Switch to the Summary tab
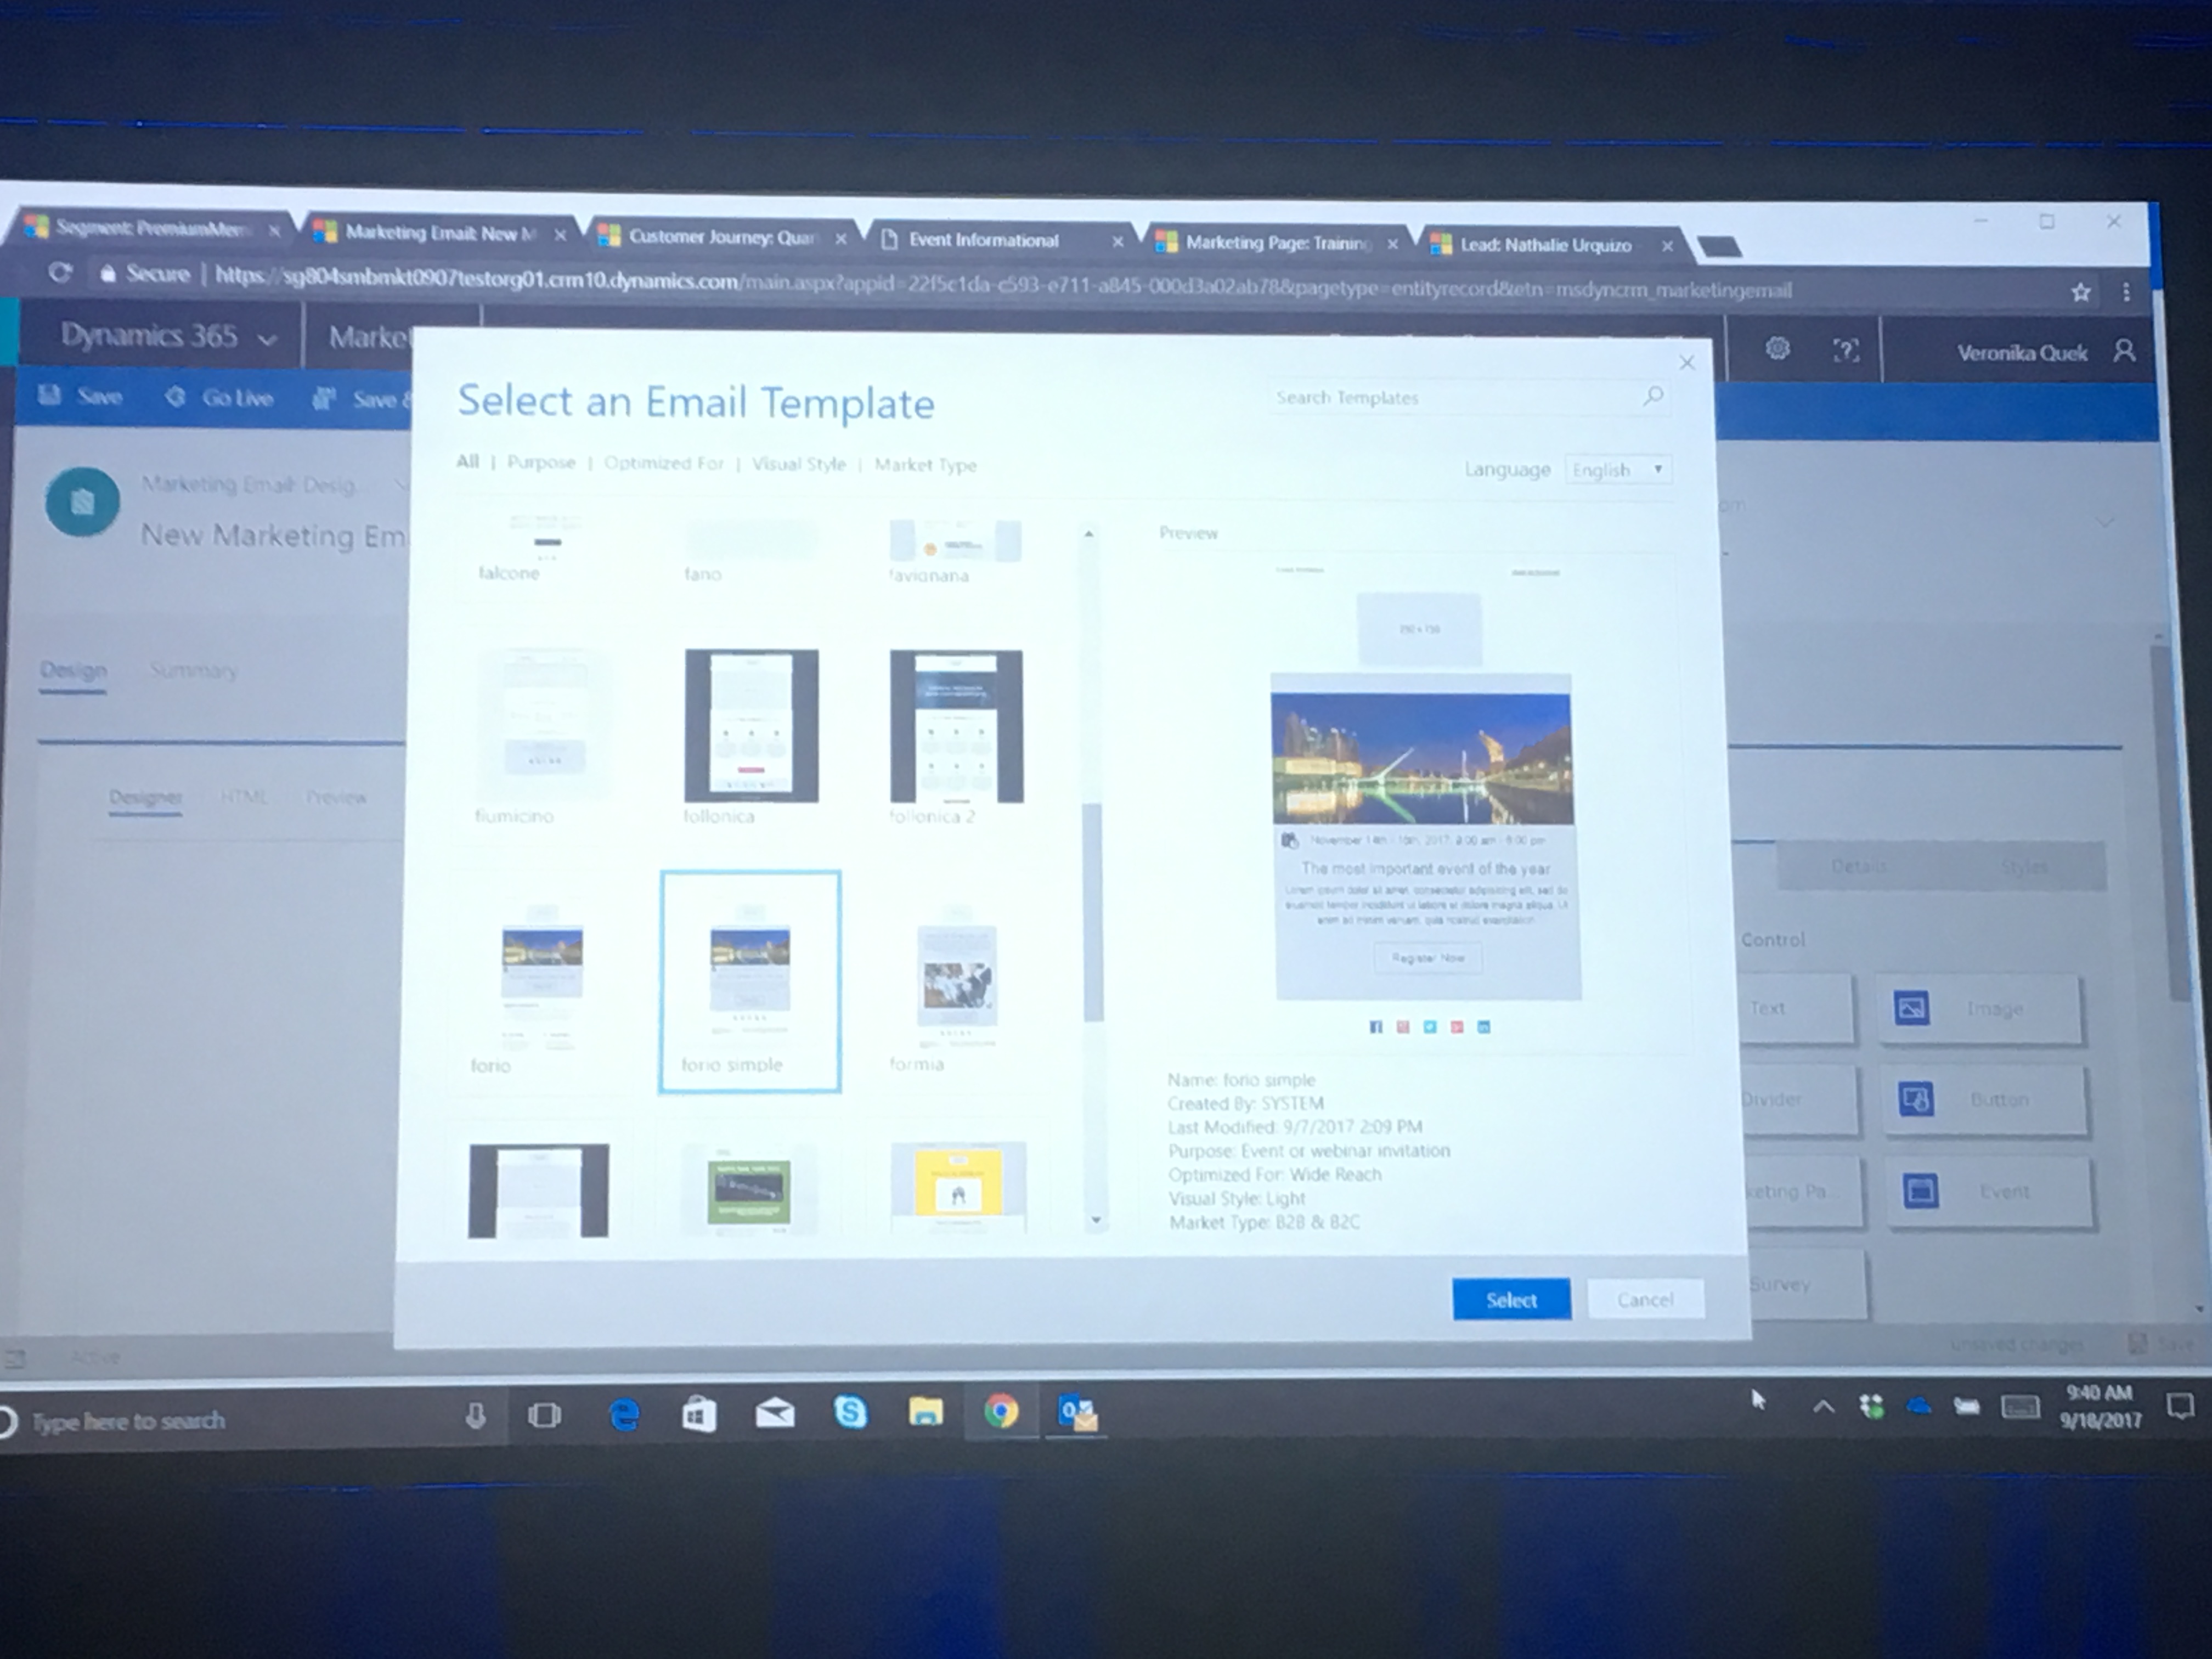 (193, 670)
